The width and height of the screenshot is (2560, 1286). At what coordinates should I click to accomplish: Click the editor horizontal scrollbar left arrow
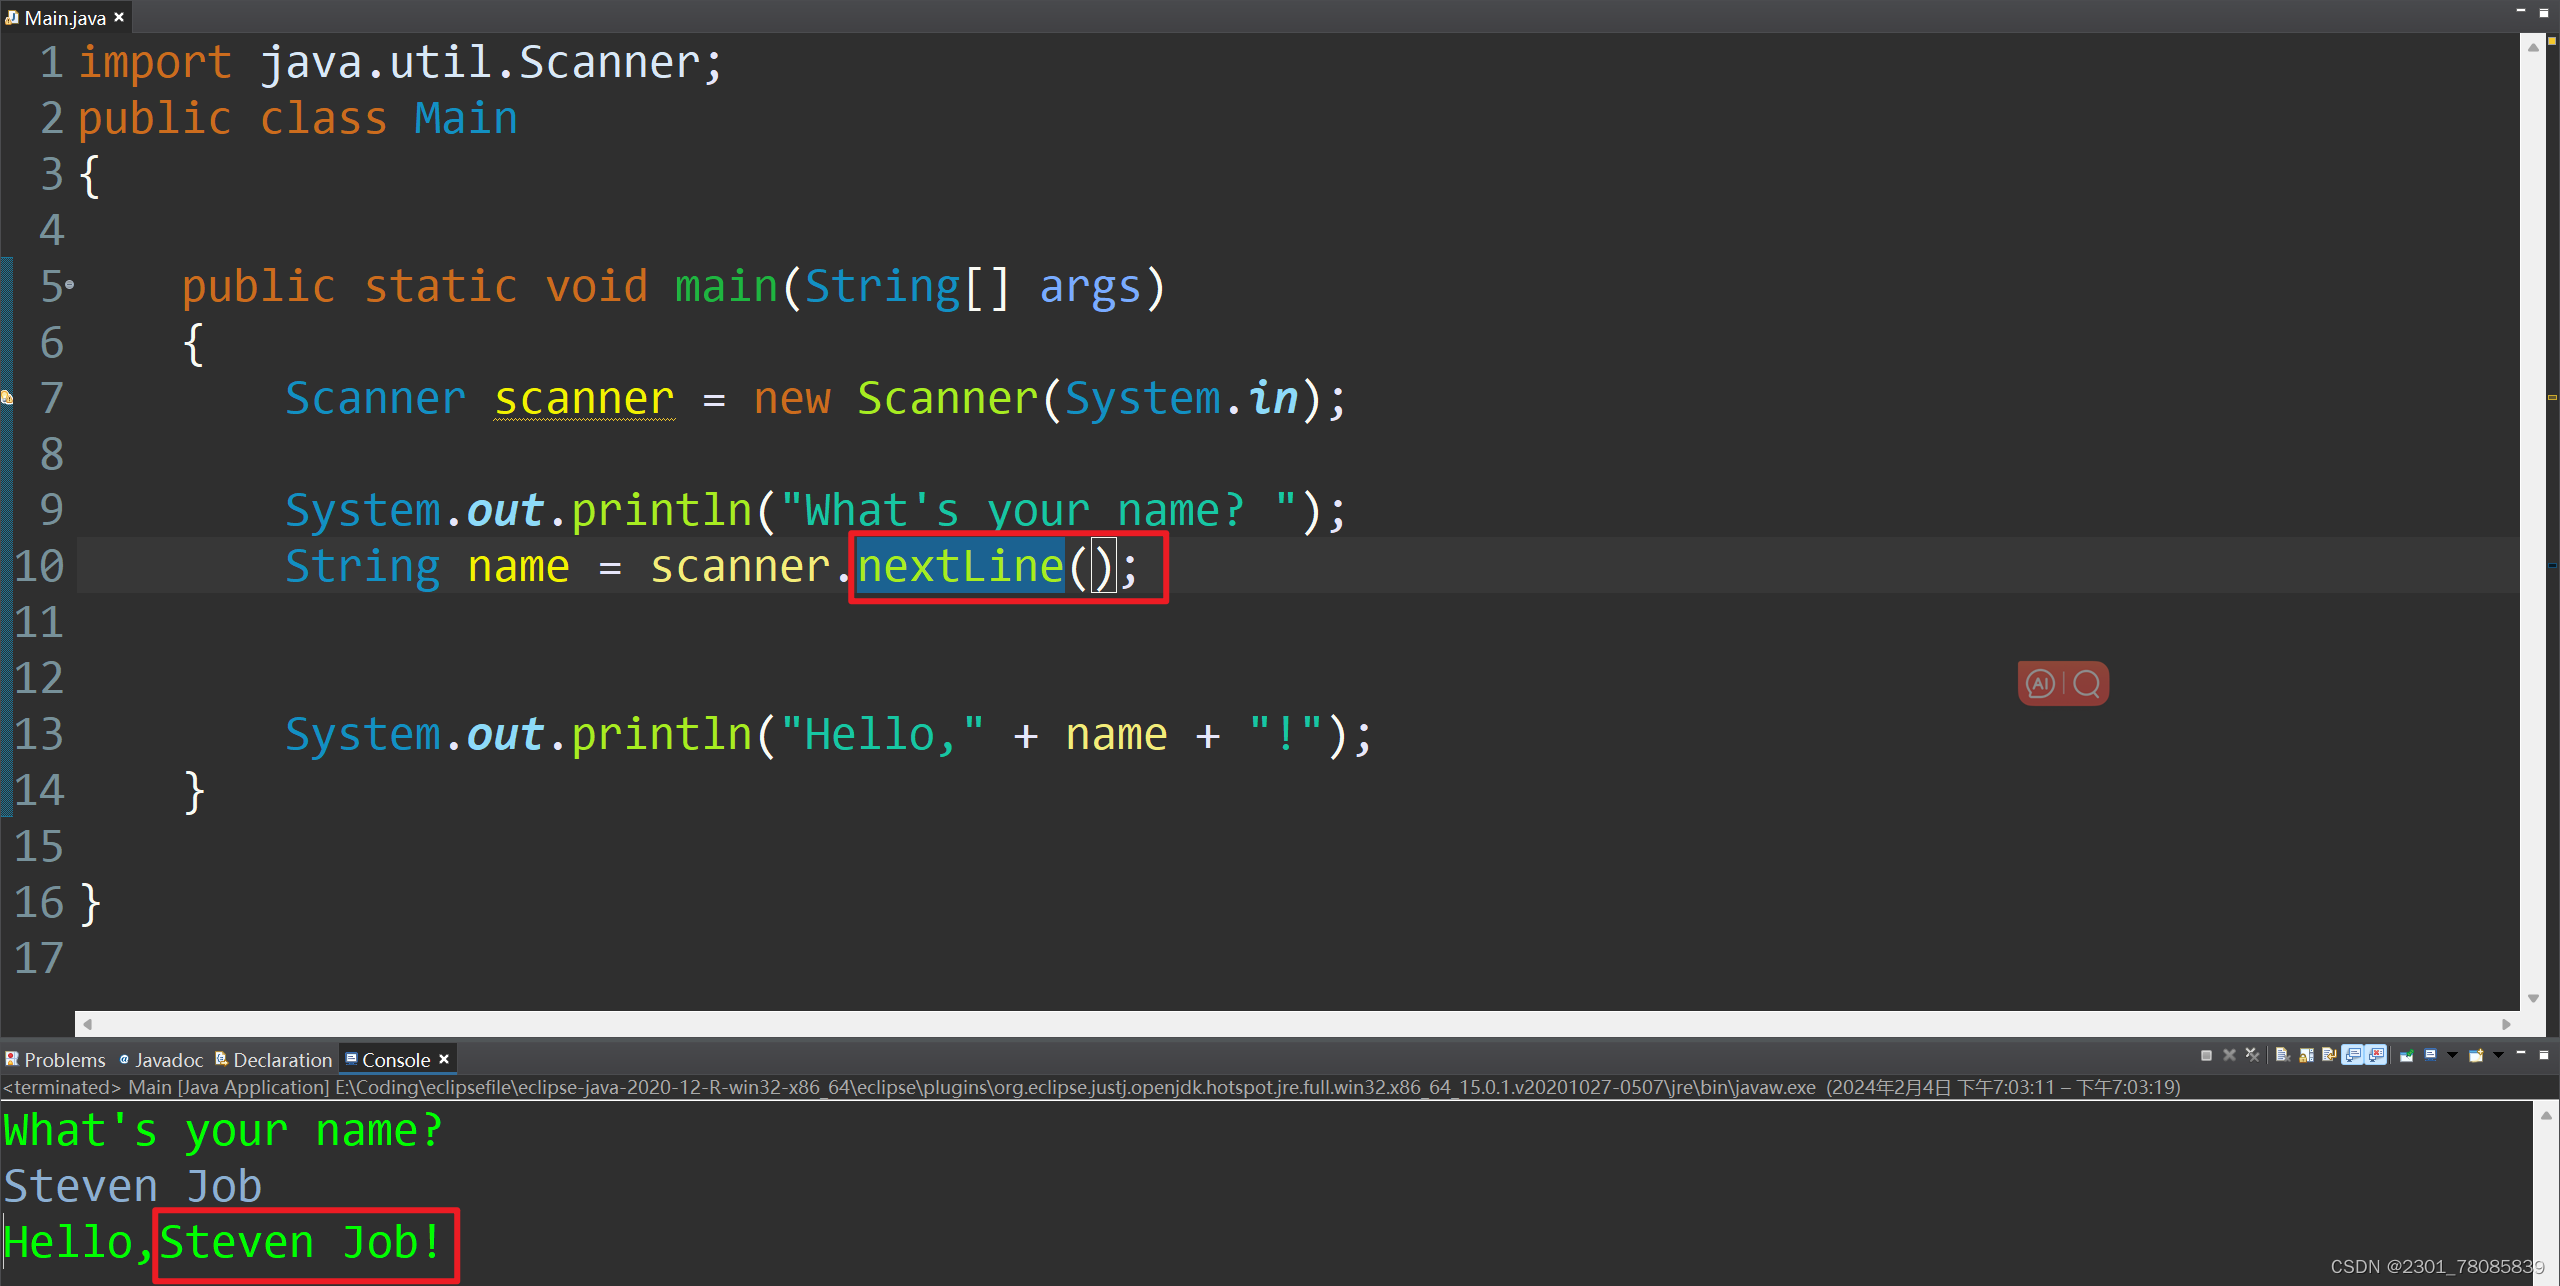coord(87,1024)
